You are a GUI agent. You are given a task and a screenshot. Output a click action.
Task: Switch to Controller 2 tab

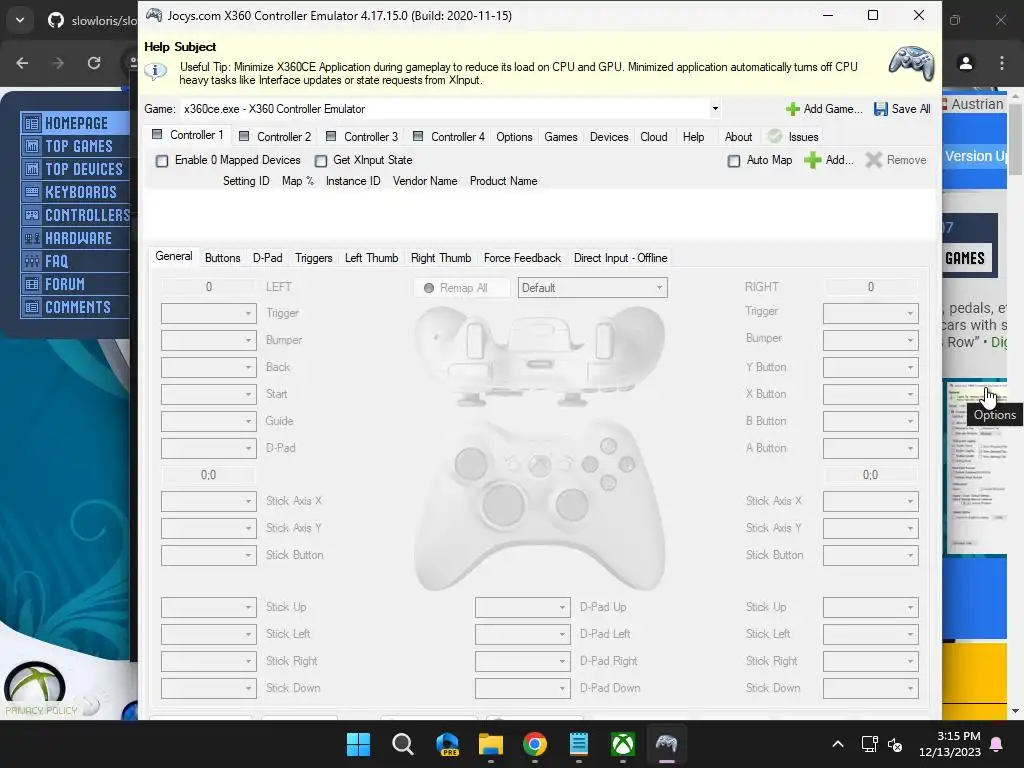(x=274, y=136)
